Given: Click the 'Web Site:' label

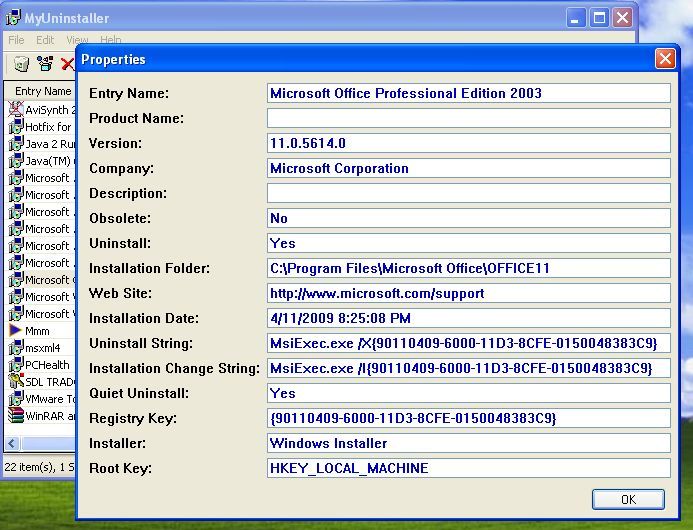Looking at the screenshot, I should point(120,294).
